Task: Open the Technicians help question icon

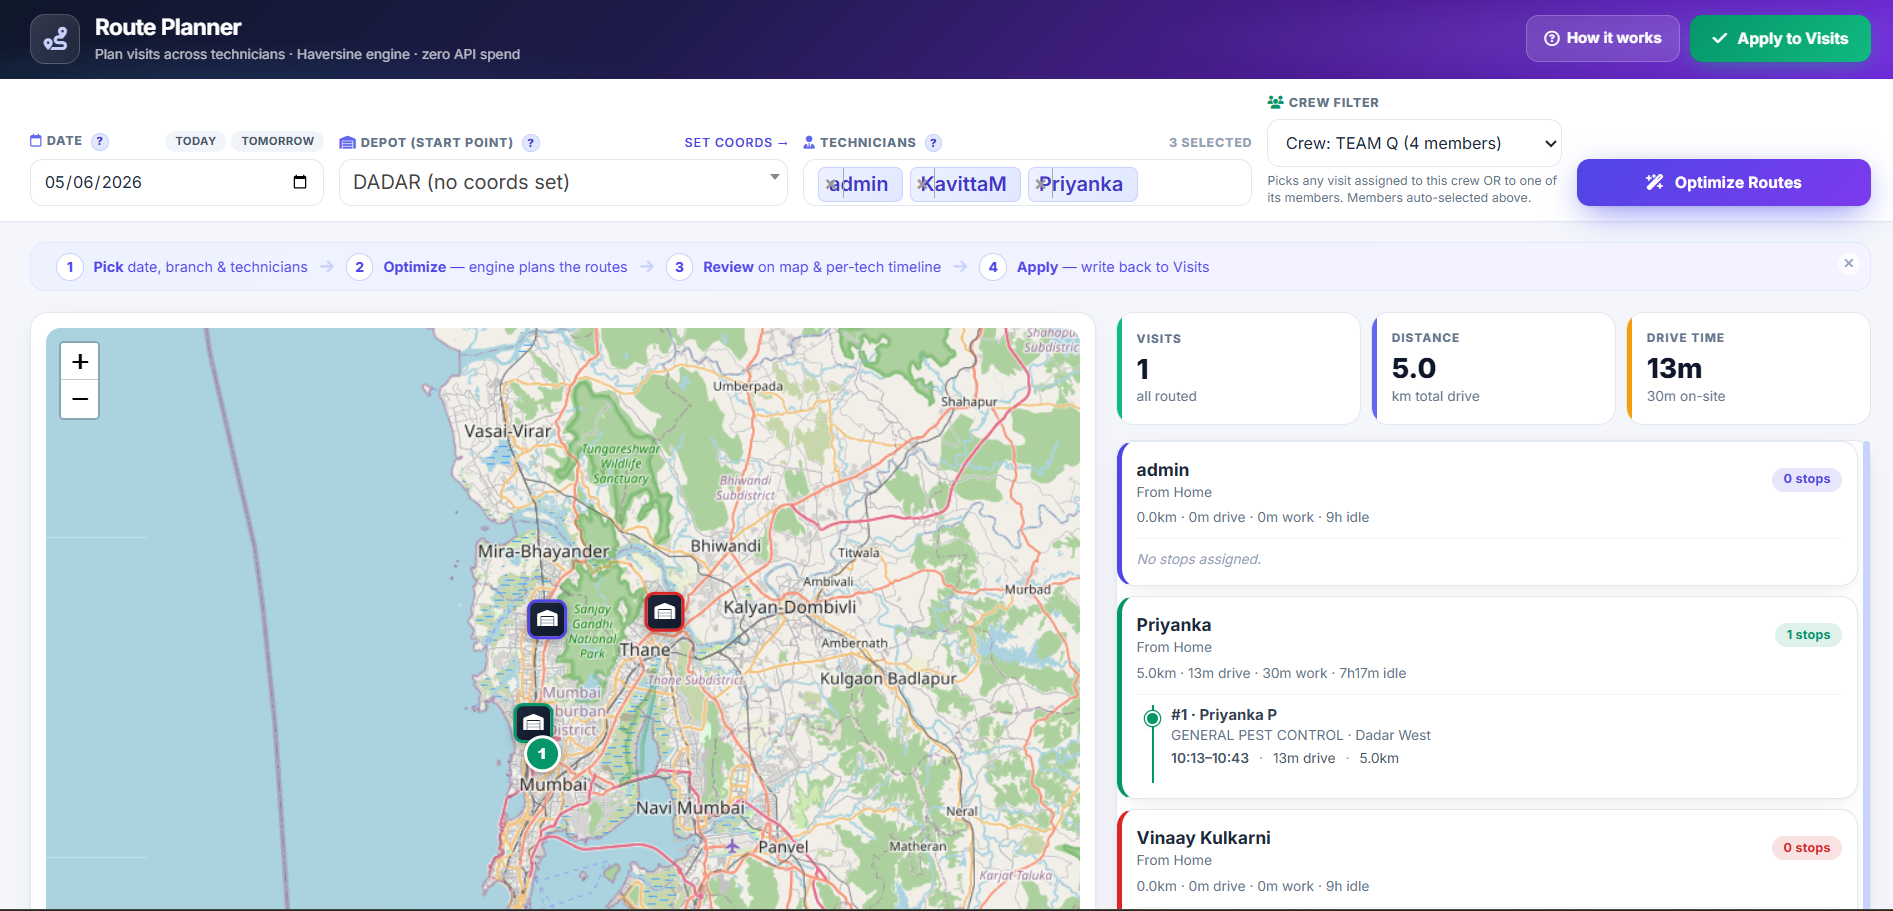Action: point(933,143)
